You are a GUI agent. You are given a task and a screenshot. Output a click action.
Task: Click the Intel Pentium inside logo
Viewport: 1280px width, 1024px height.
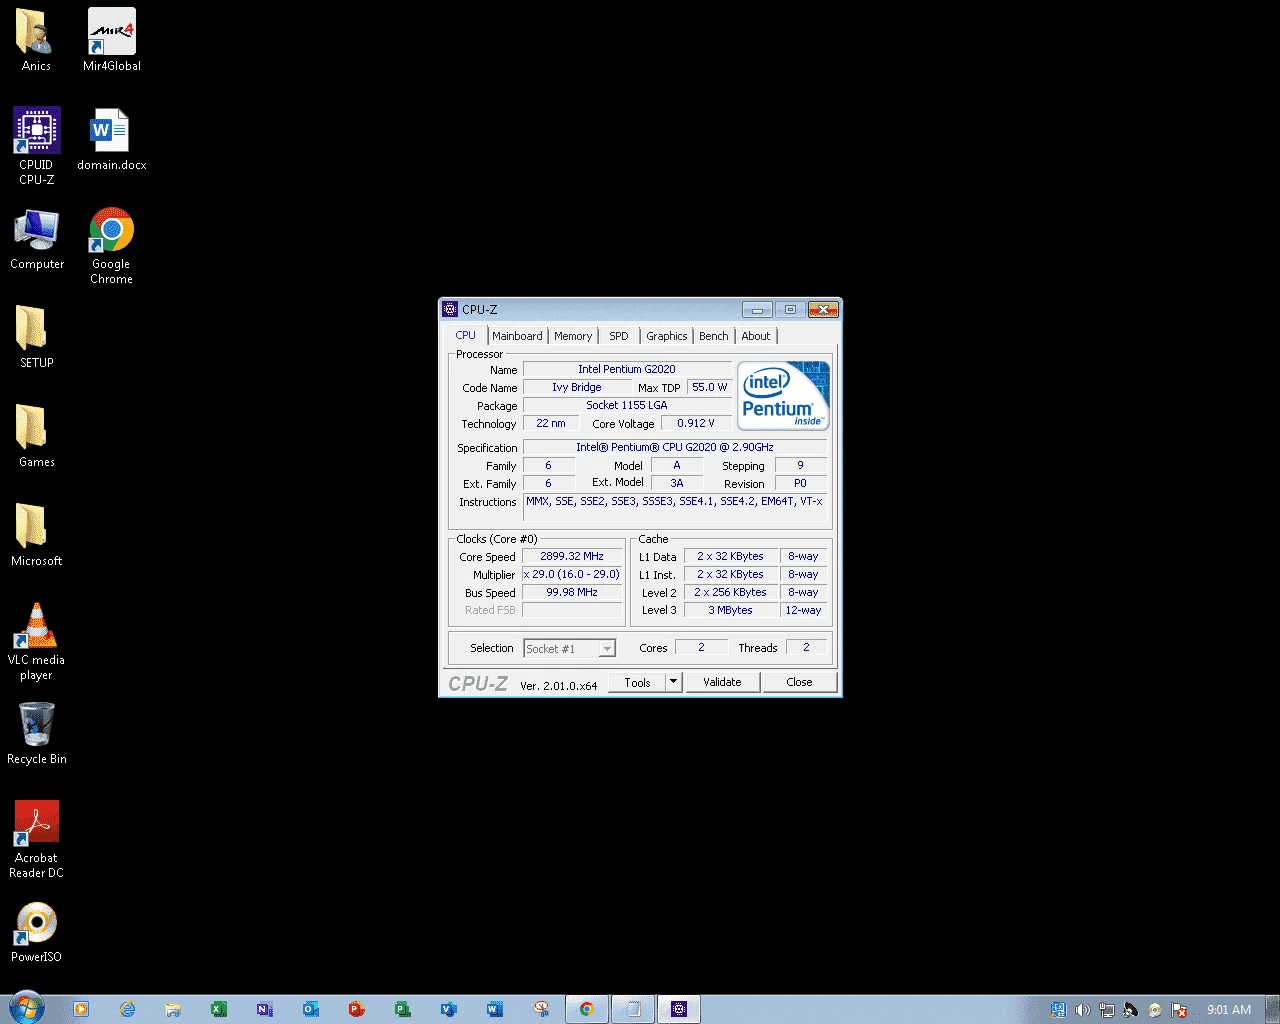[x=783, y=395]
